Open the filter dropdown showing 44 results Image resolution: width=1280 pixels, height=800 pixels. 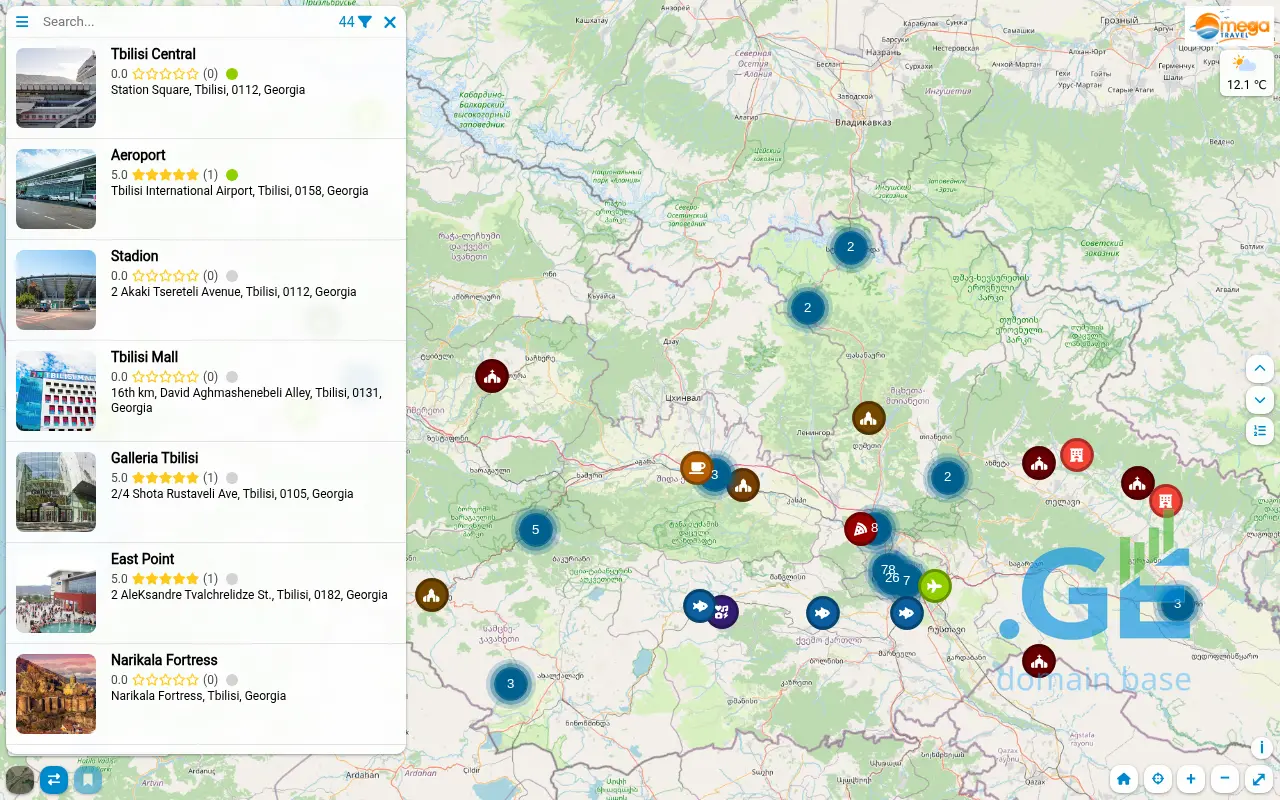coord(355,22)
